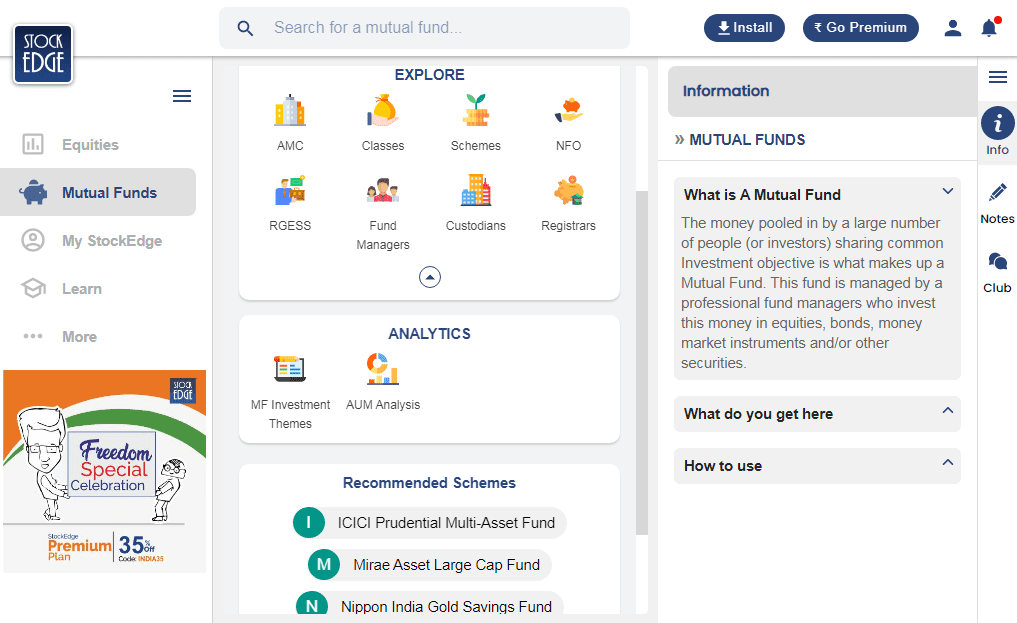This screenshot has width=1017, height=623.
Task: Open the Freedom Special Celebration banner
Action: [104, 471]
